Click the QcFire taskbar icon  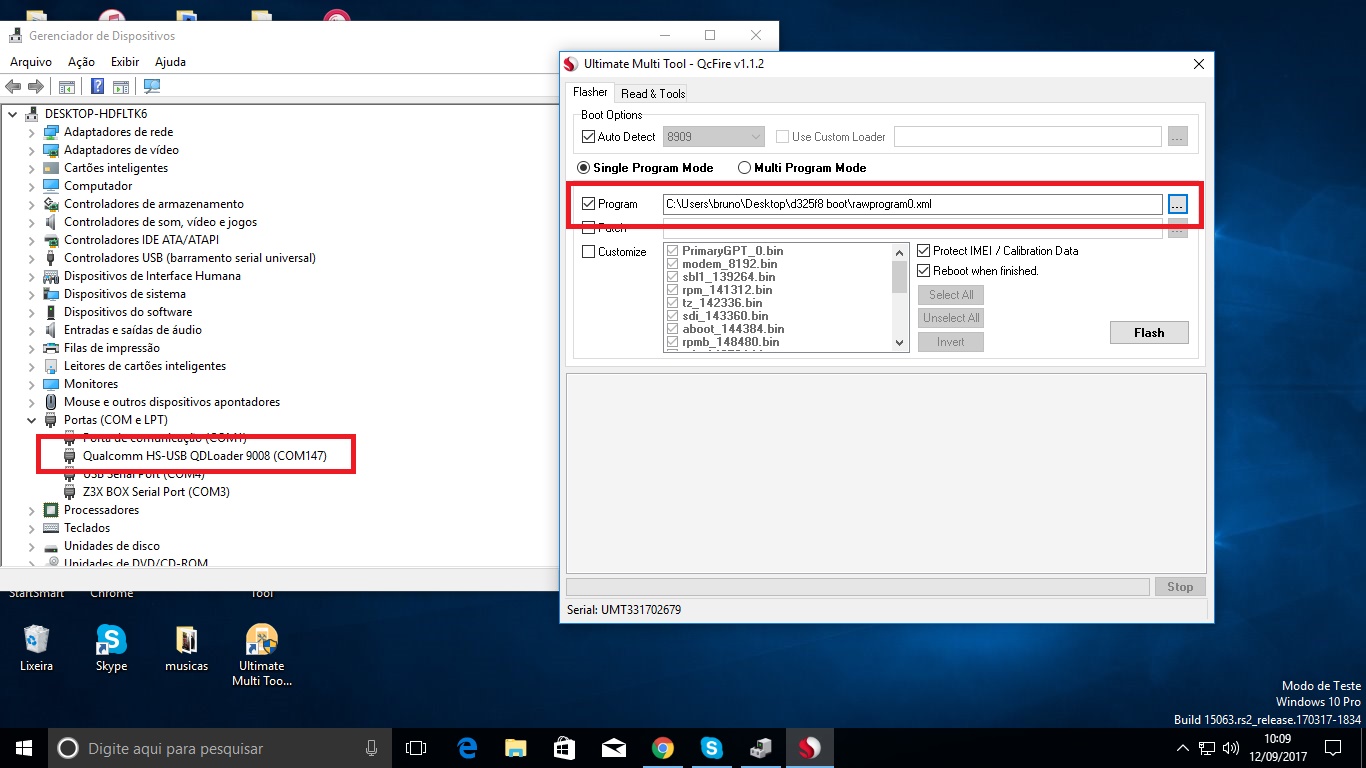click(x=809, y=747)
